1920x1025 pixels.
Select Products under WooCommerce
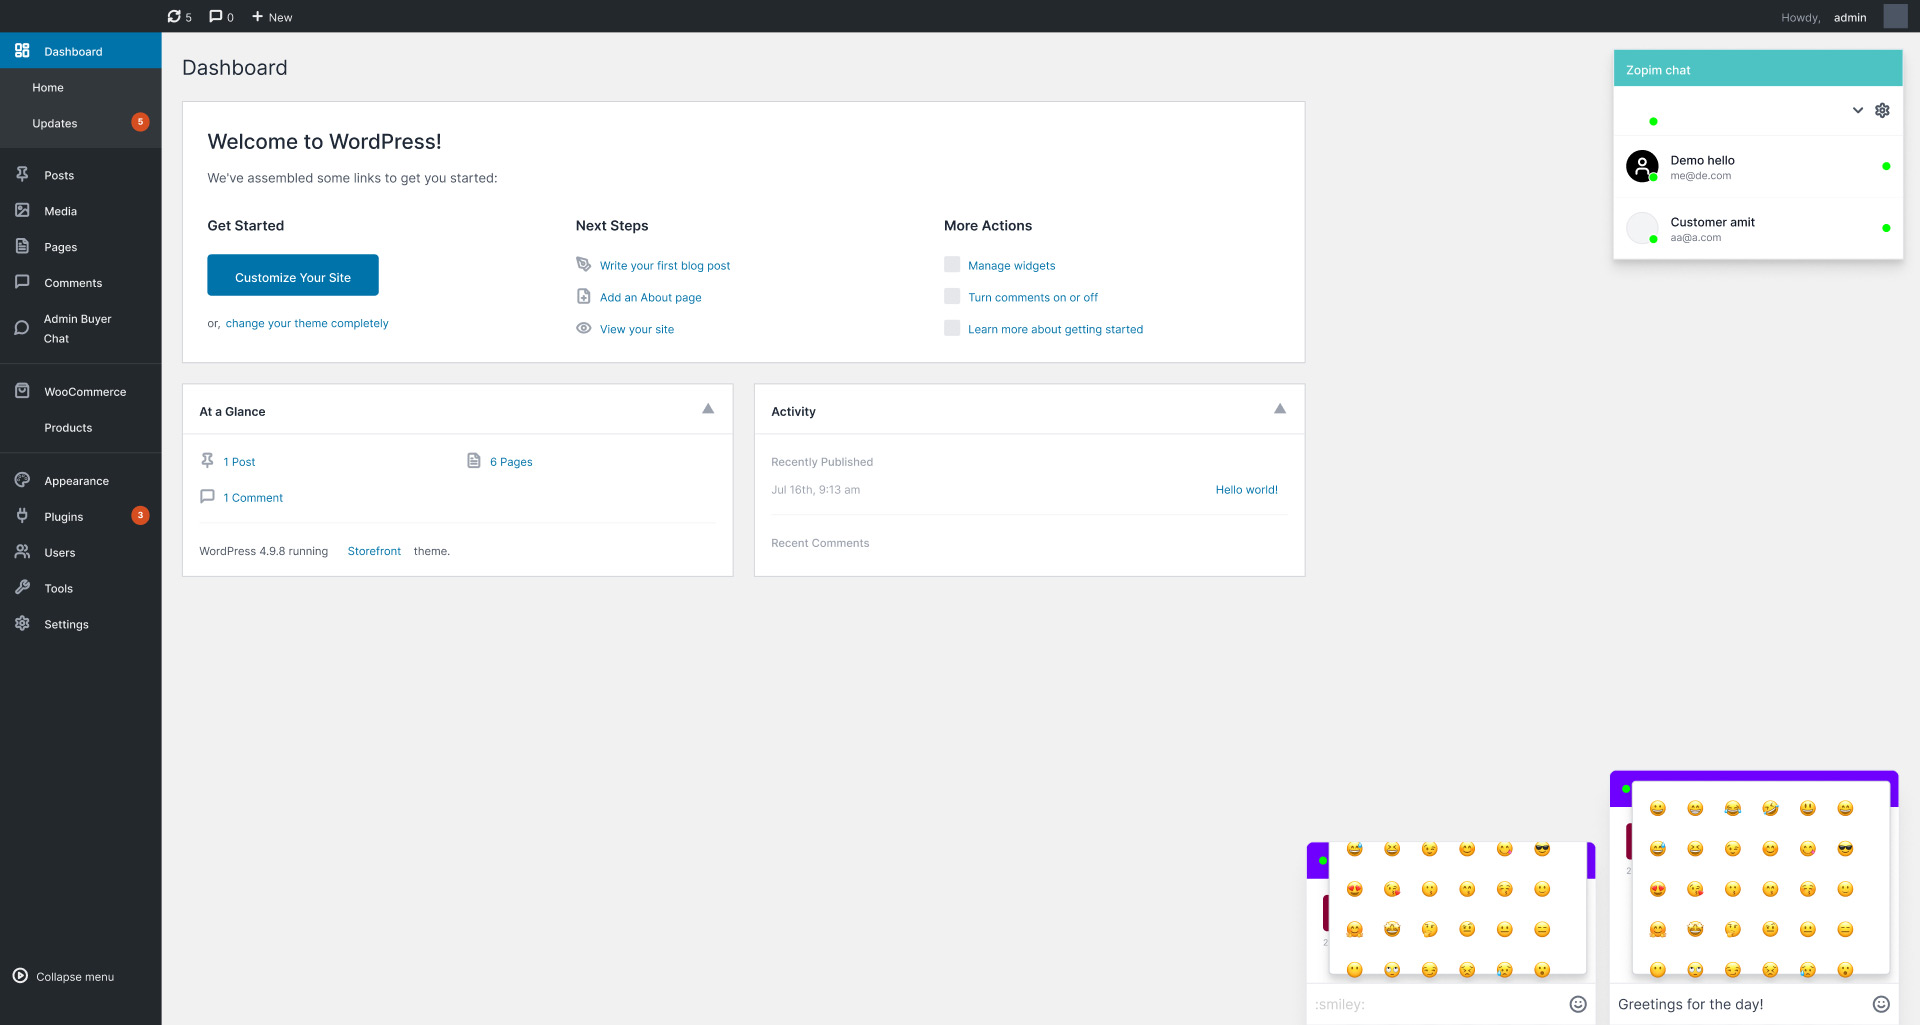pyautogui.click(x=67, y=427)
